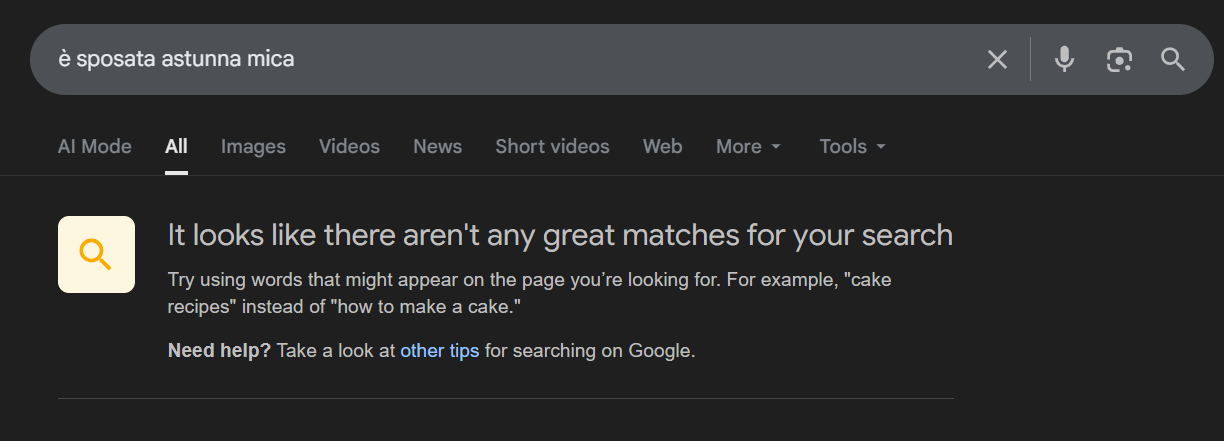Go to the Videos tab
1224x441 pixels.
[x=349, y=146]
